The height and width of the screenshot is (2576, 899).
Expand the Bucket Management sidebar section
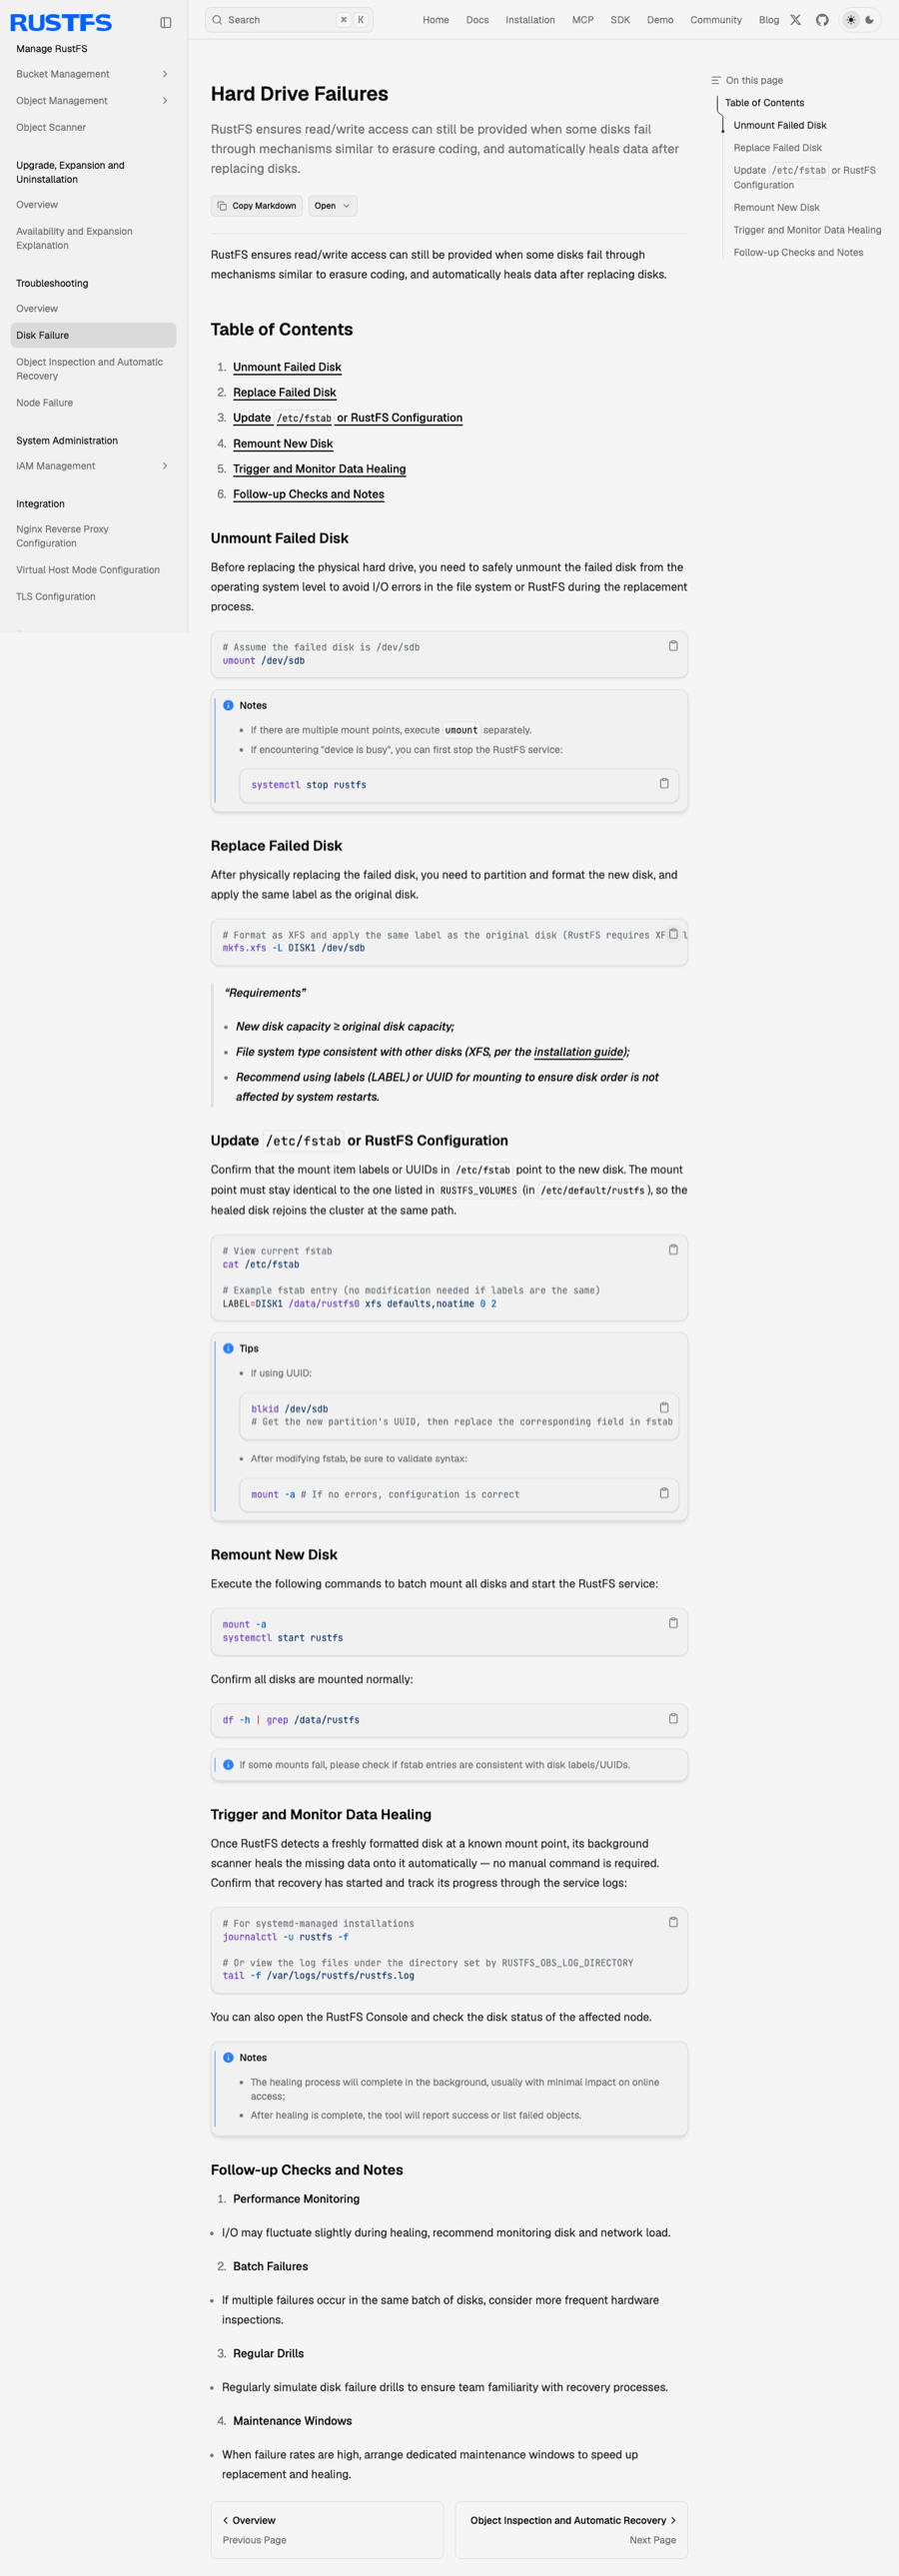(92, 74)
